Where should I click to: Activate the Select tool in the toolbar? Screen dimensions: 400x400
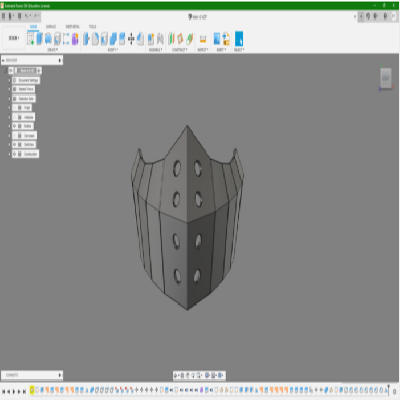point(239,39)
